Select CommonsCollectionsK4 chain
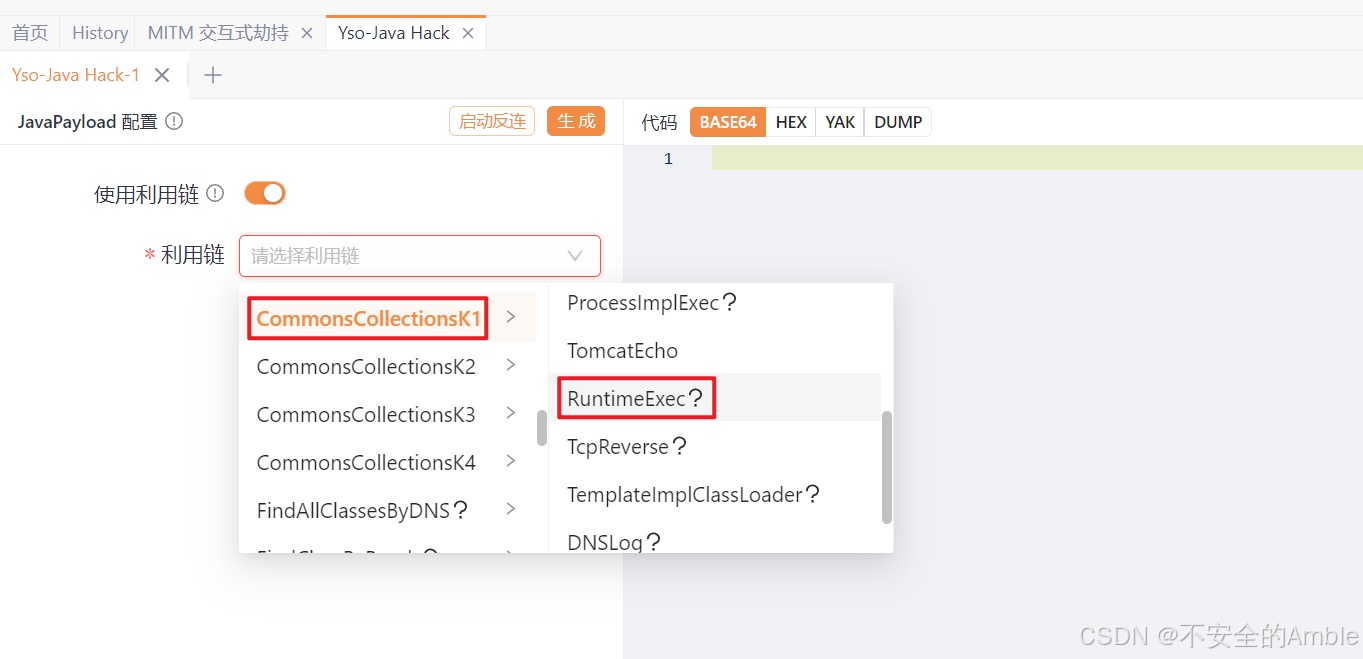The height and width of the screenshot is (659, 1363). (x=366, y=463)
